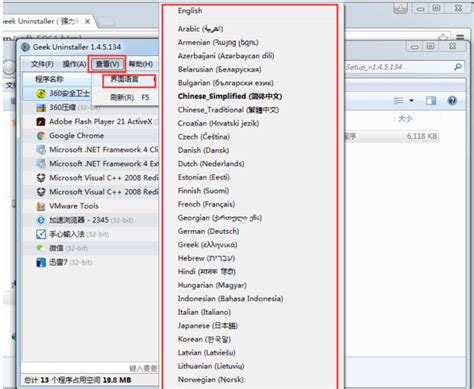Viewport: 474px width, 389px height.
Task: Switch interface to German (Deutsch)
Action: 208,231
